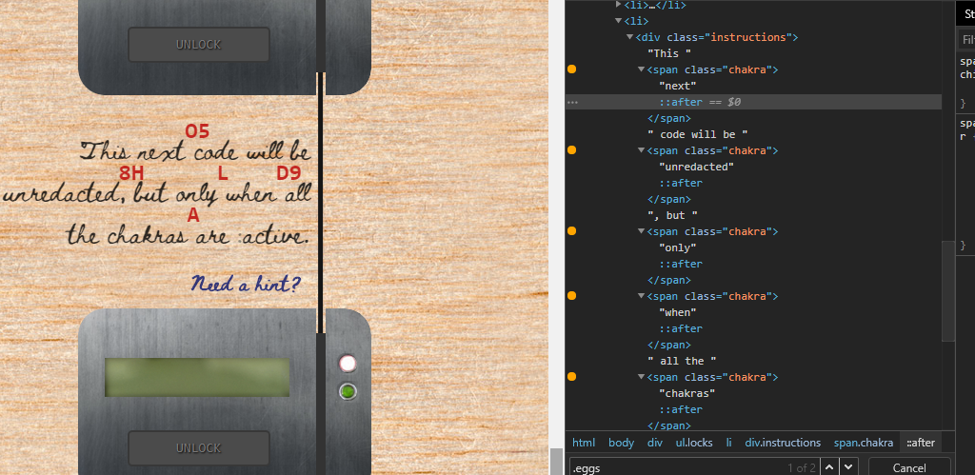Click the green indicator light on lower lock
The image size is (975, 475).
pyautogui.click(x=347, y=391)
